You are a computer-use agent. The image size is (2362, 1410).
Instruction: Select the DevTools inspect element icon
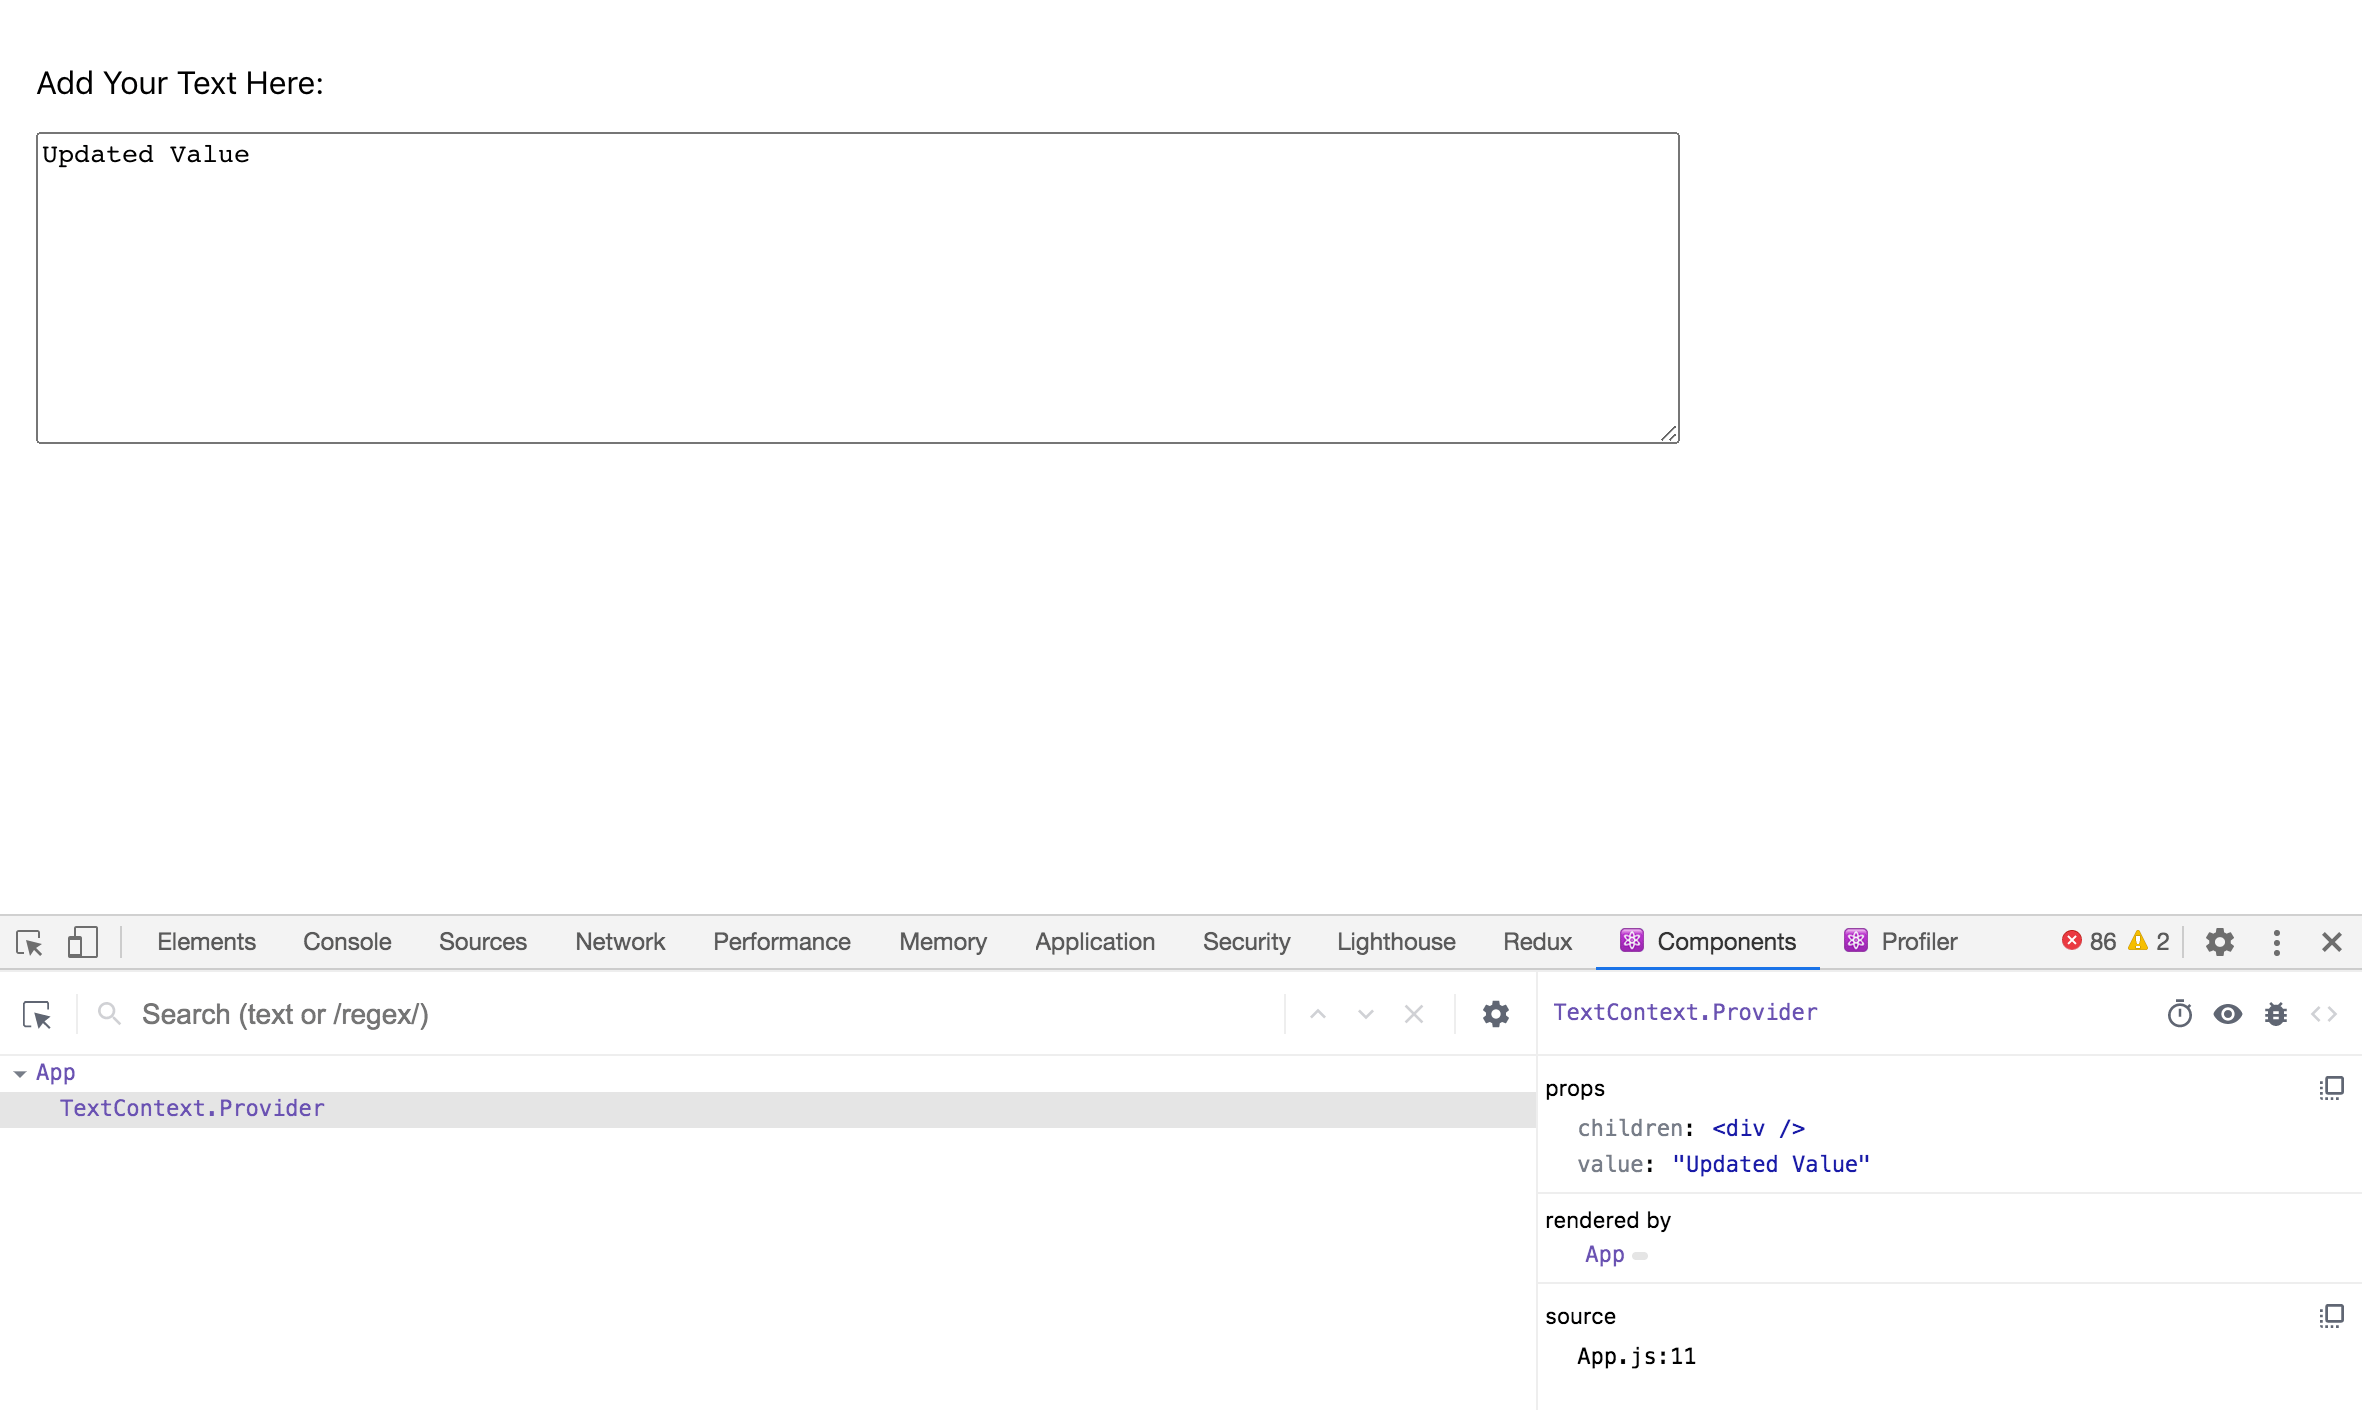(x=29, y=942)
